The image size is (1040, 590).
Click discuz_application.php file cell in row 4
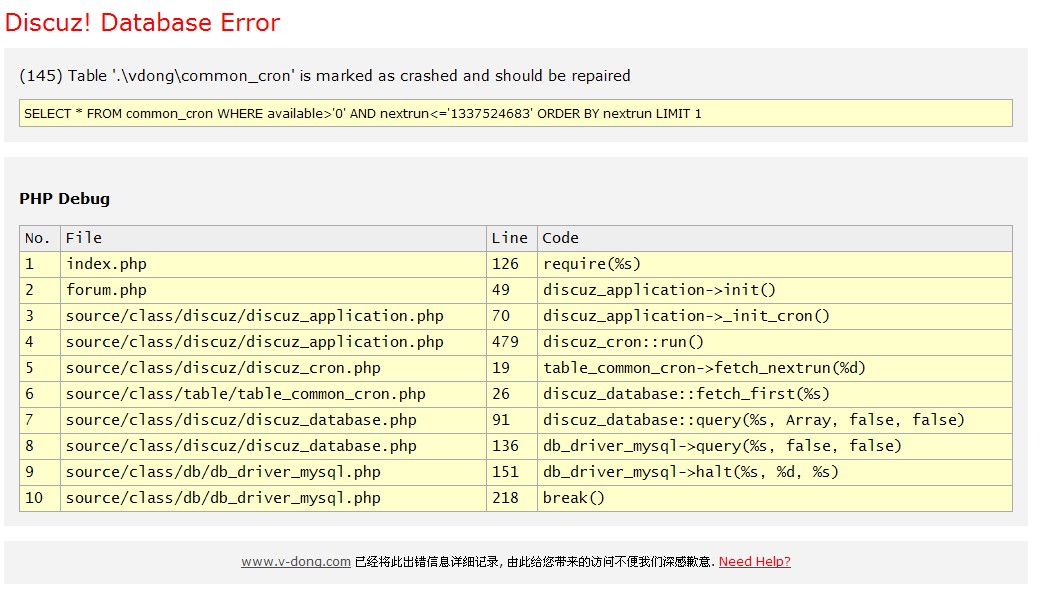(x=273, y=342)
